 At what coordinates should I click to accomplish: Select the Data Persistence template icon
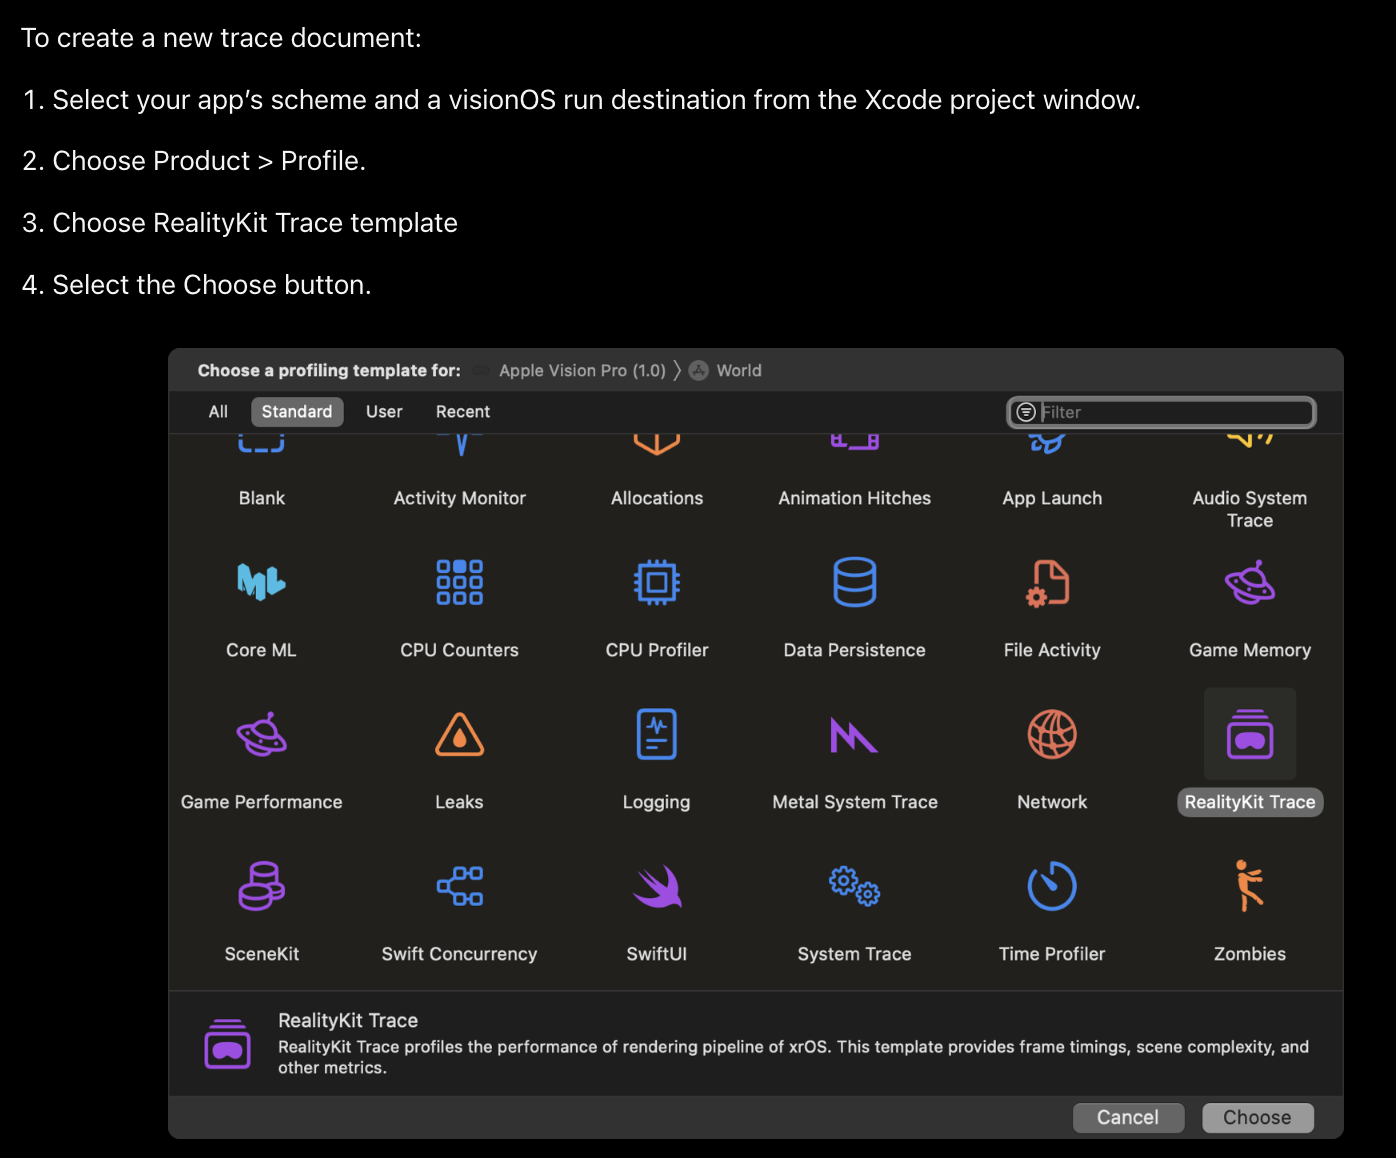pyautogui.click(x=854, y=582)
